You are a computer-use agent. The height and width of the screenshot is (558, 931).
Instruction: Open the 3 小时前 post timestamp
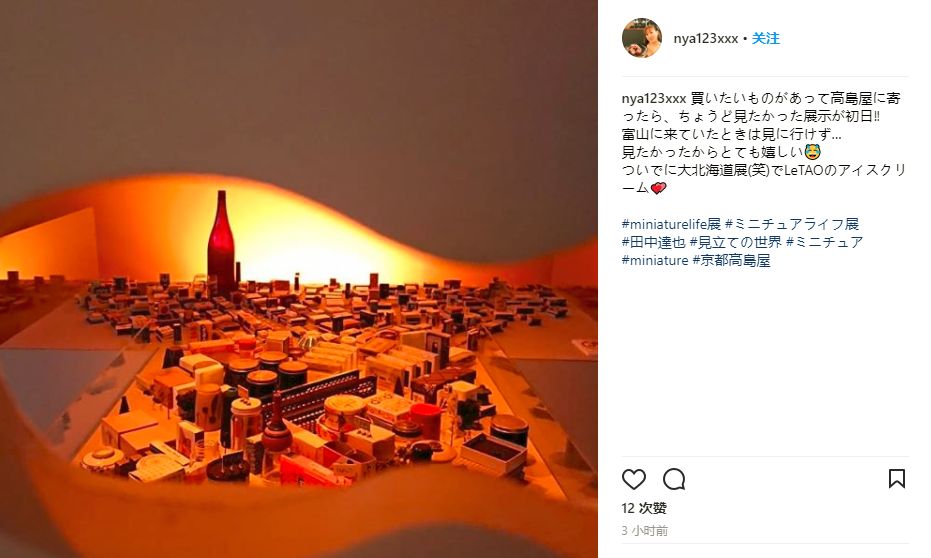click(645, 531)
